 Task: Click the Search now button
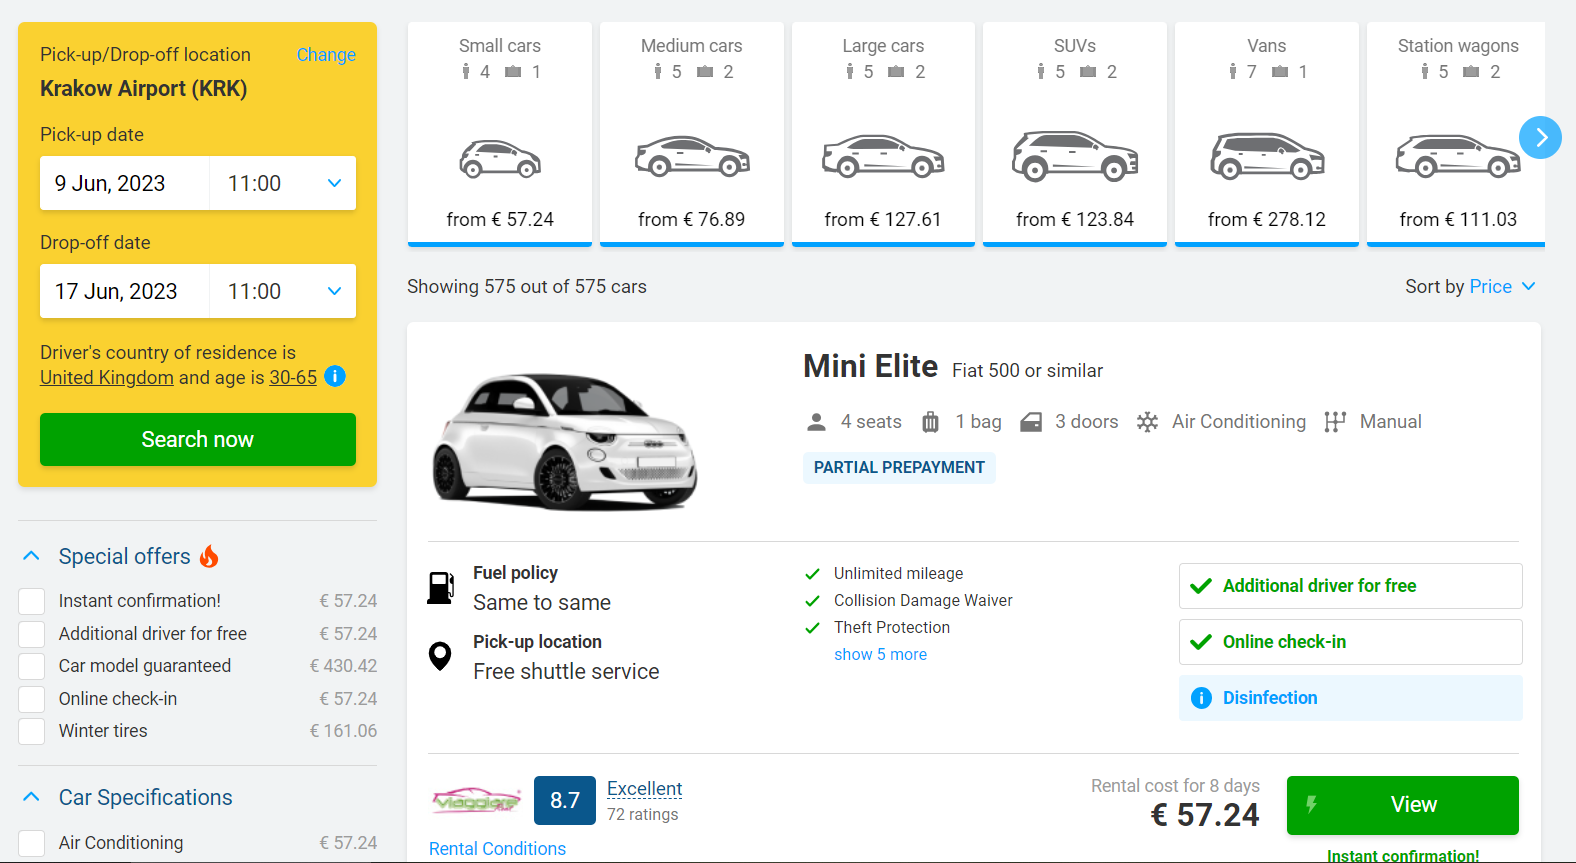tap(197, 439)
